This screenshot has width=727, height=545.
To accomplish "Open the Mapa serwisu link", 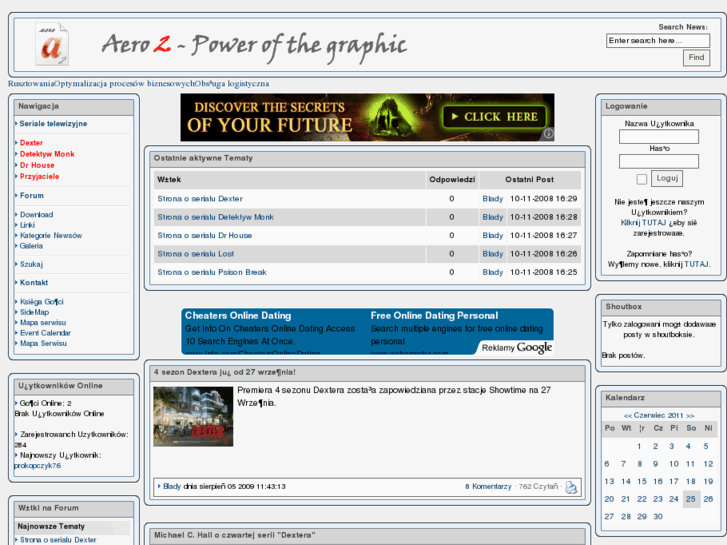I will 43,322.
